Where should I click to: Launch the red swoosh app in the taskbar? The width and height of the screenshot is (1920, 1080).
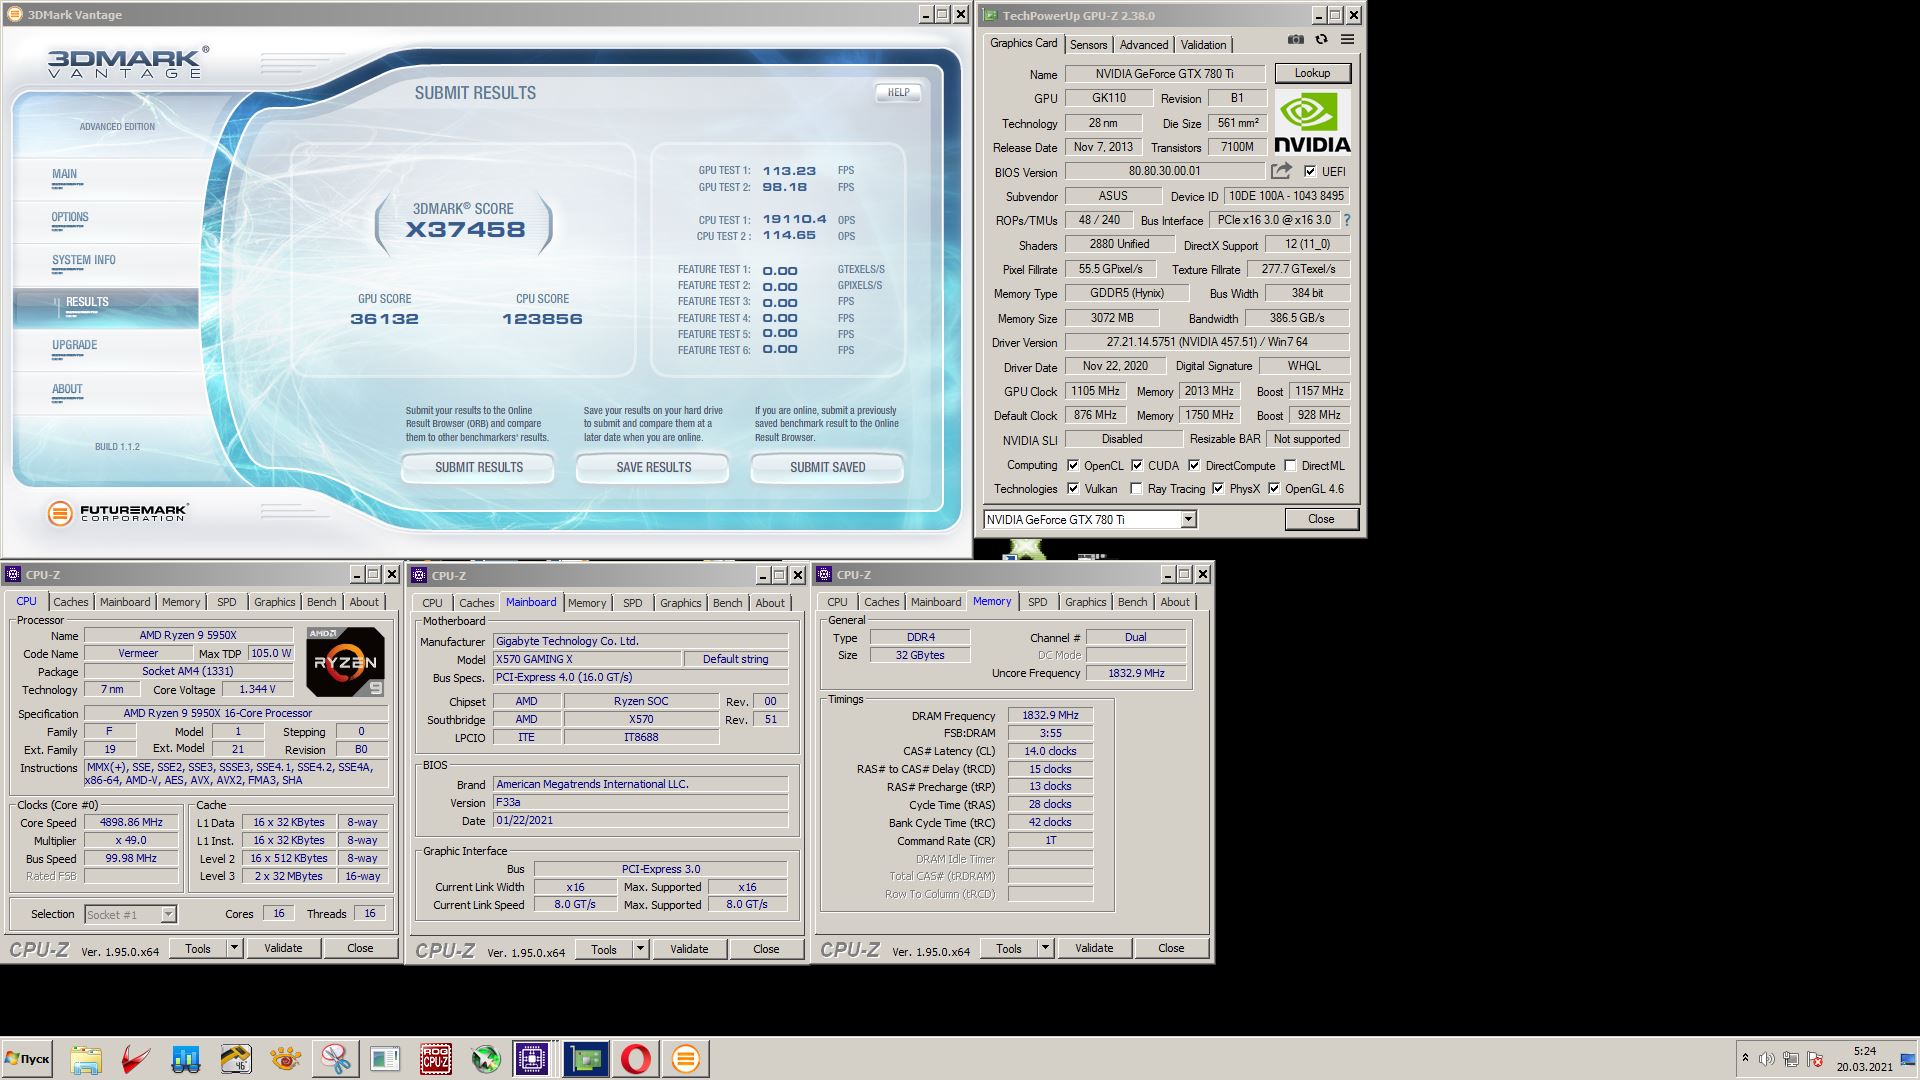pyautogui.click(x=136, y=1059)
